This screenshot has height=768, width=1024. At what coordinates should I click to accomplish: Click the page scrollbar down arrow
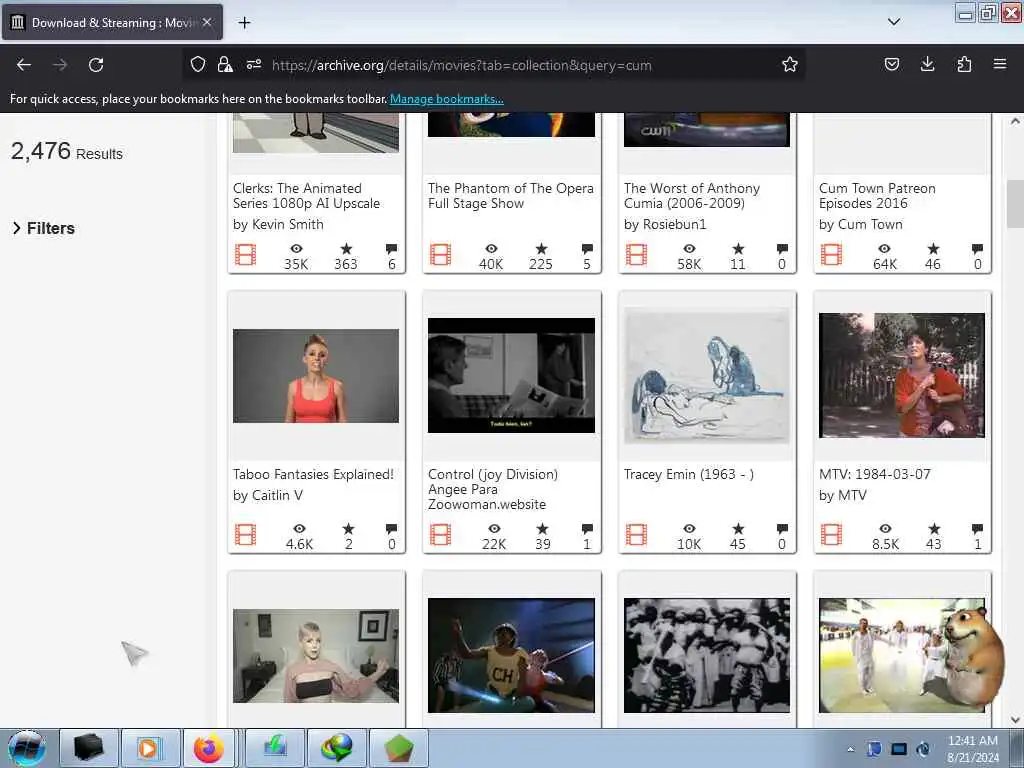coord(1016,720)
